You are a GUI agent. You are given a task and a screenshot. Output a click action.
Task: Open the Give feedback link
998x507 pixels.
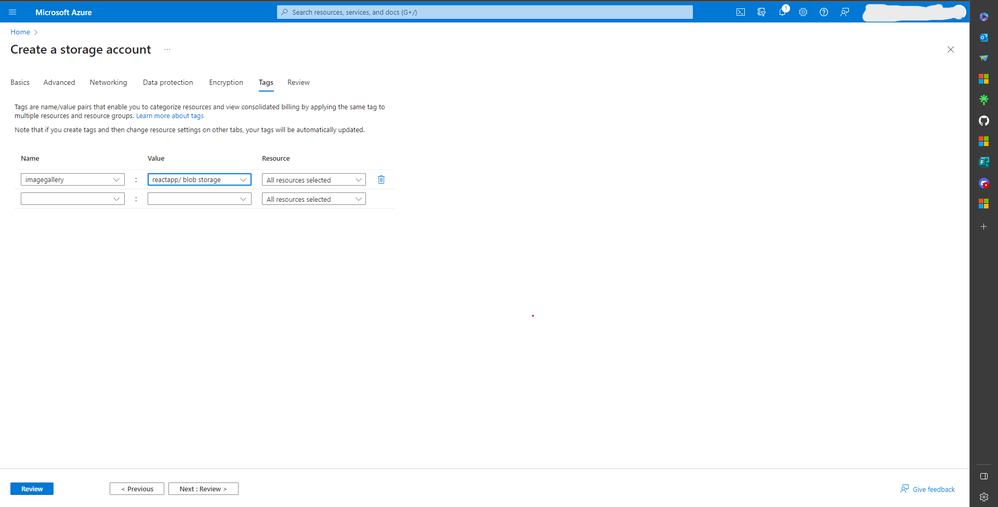(927, 489)
